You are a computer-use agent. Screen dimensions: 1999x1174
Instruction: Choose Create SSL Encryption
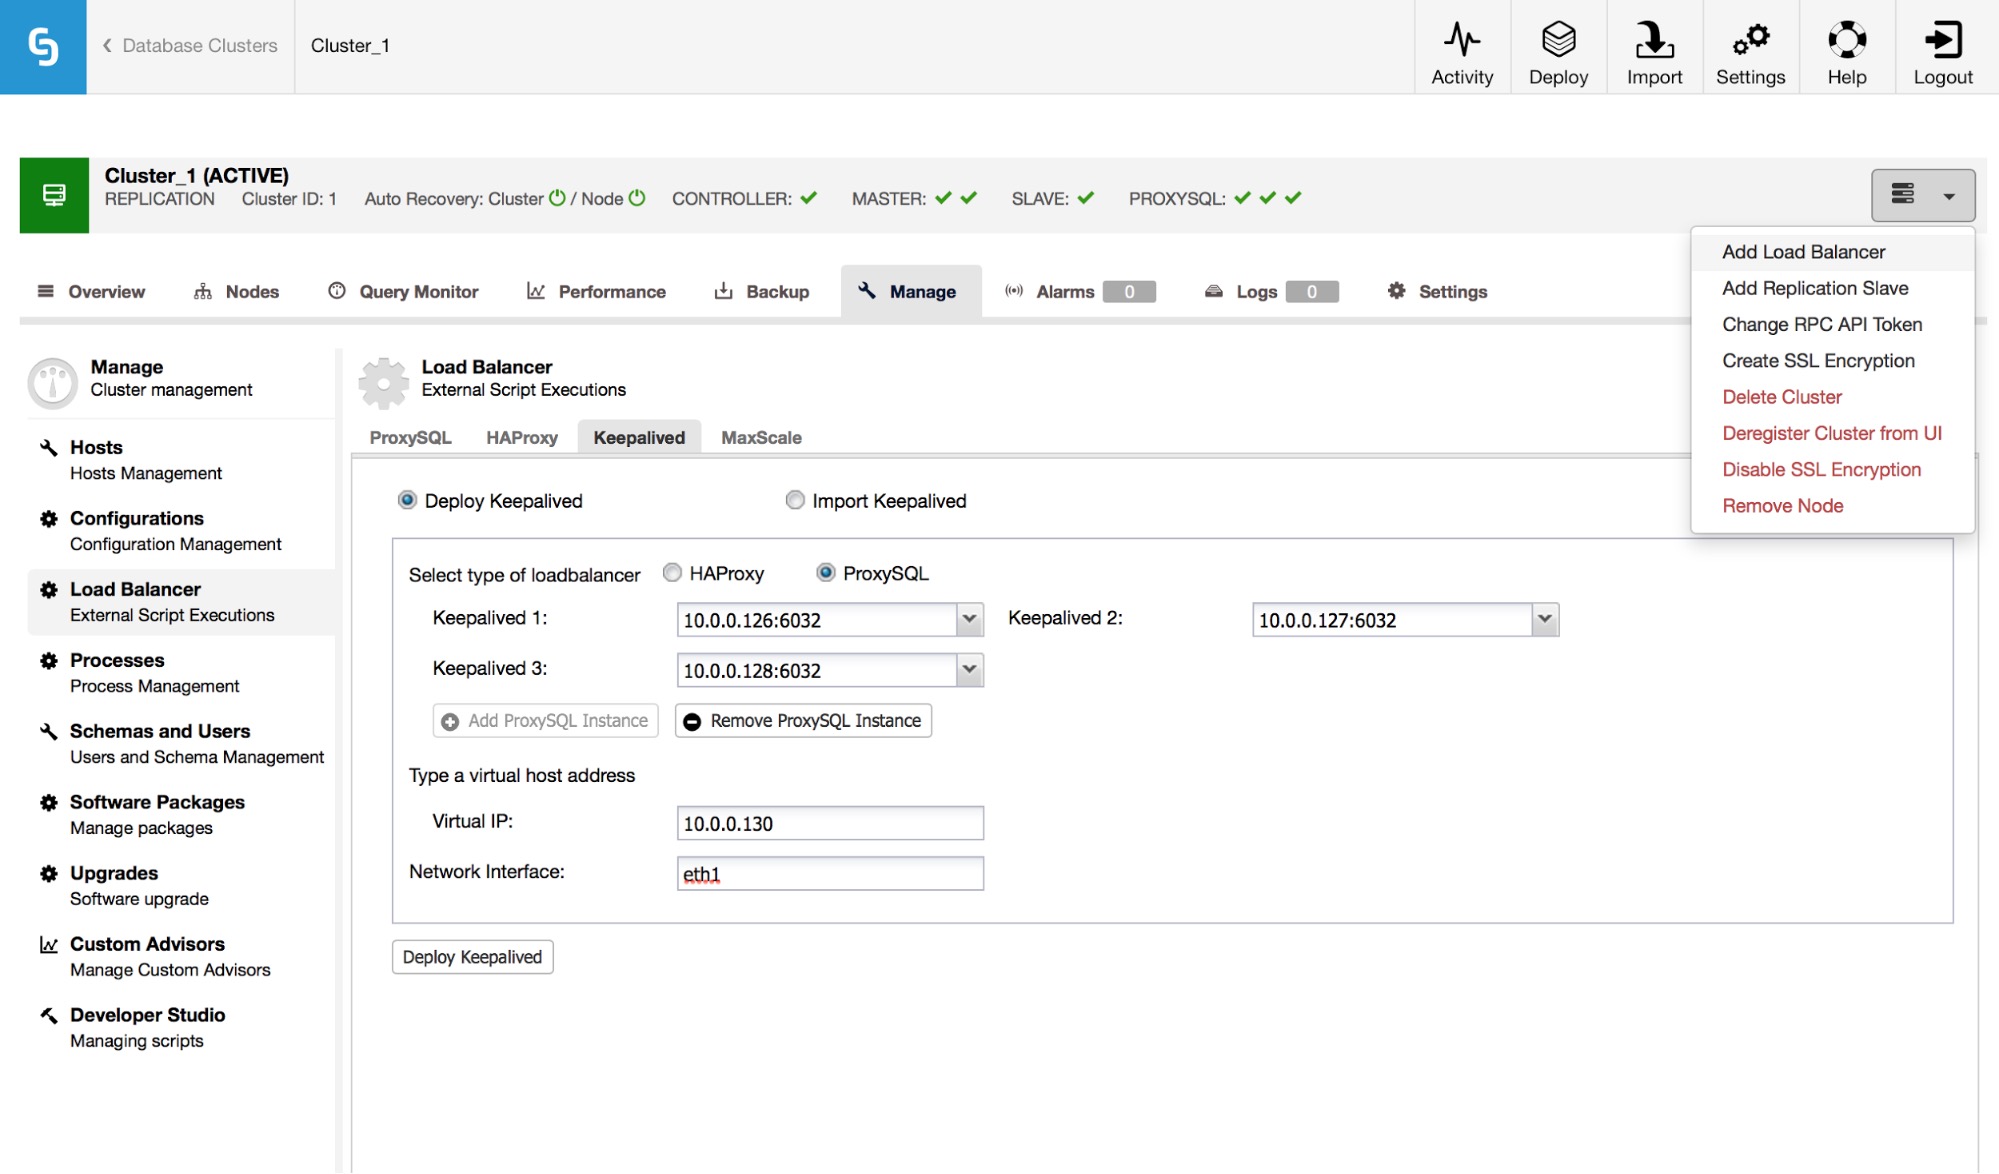coord(1832,361)
